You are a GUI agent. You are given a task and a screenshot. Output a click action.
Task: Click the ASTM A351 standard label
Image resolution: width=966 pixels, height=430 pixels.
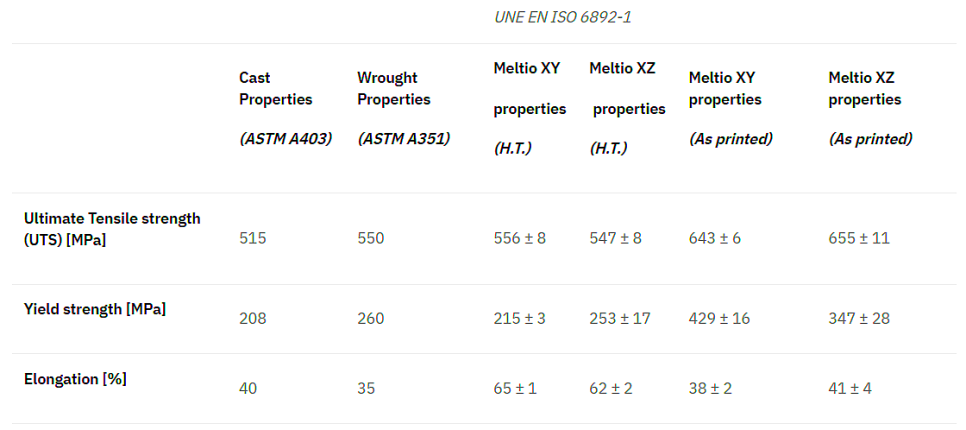[403, 139]
